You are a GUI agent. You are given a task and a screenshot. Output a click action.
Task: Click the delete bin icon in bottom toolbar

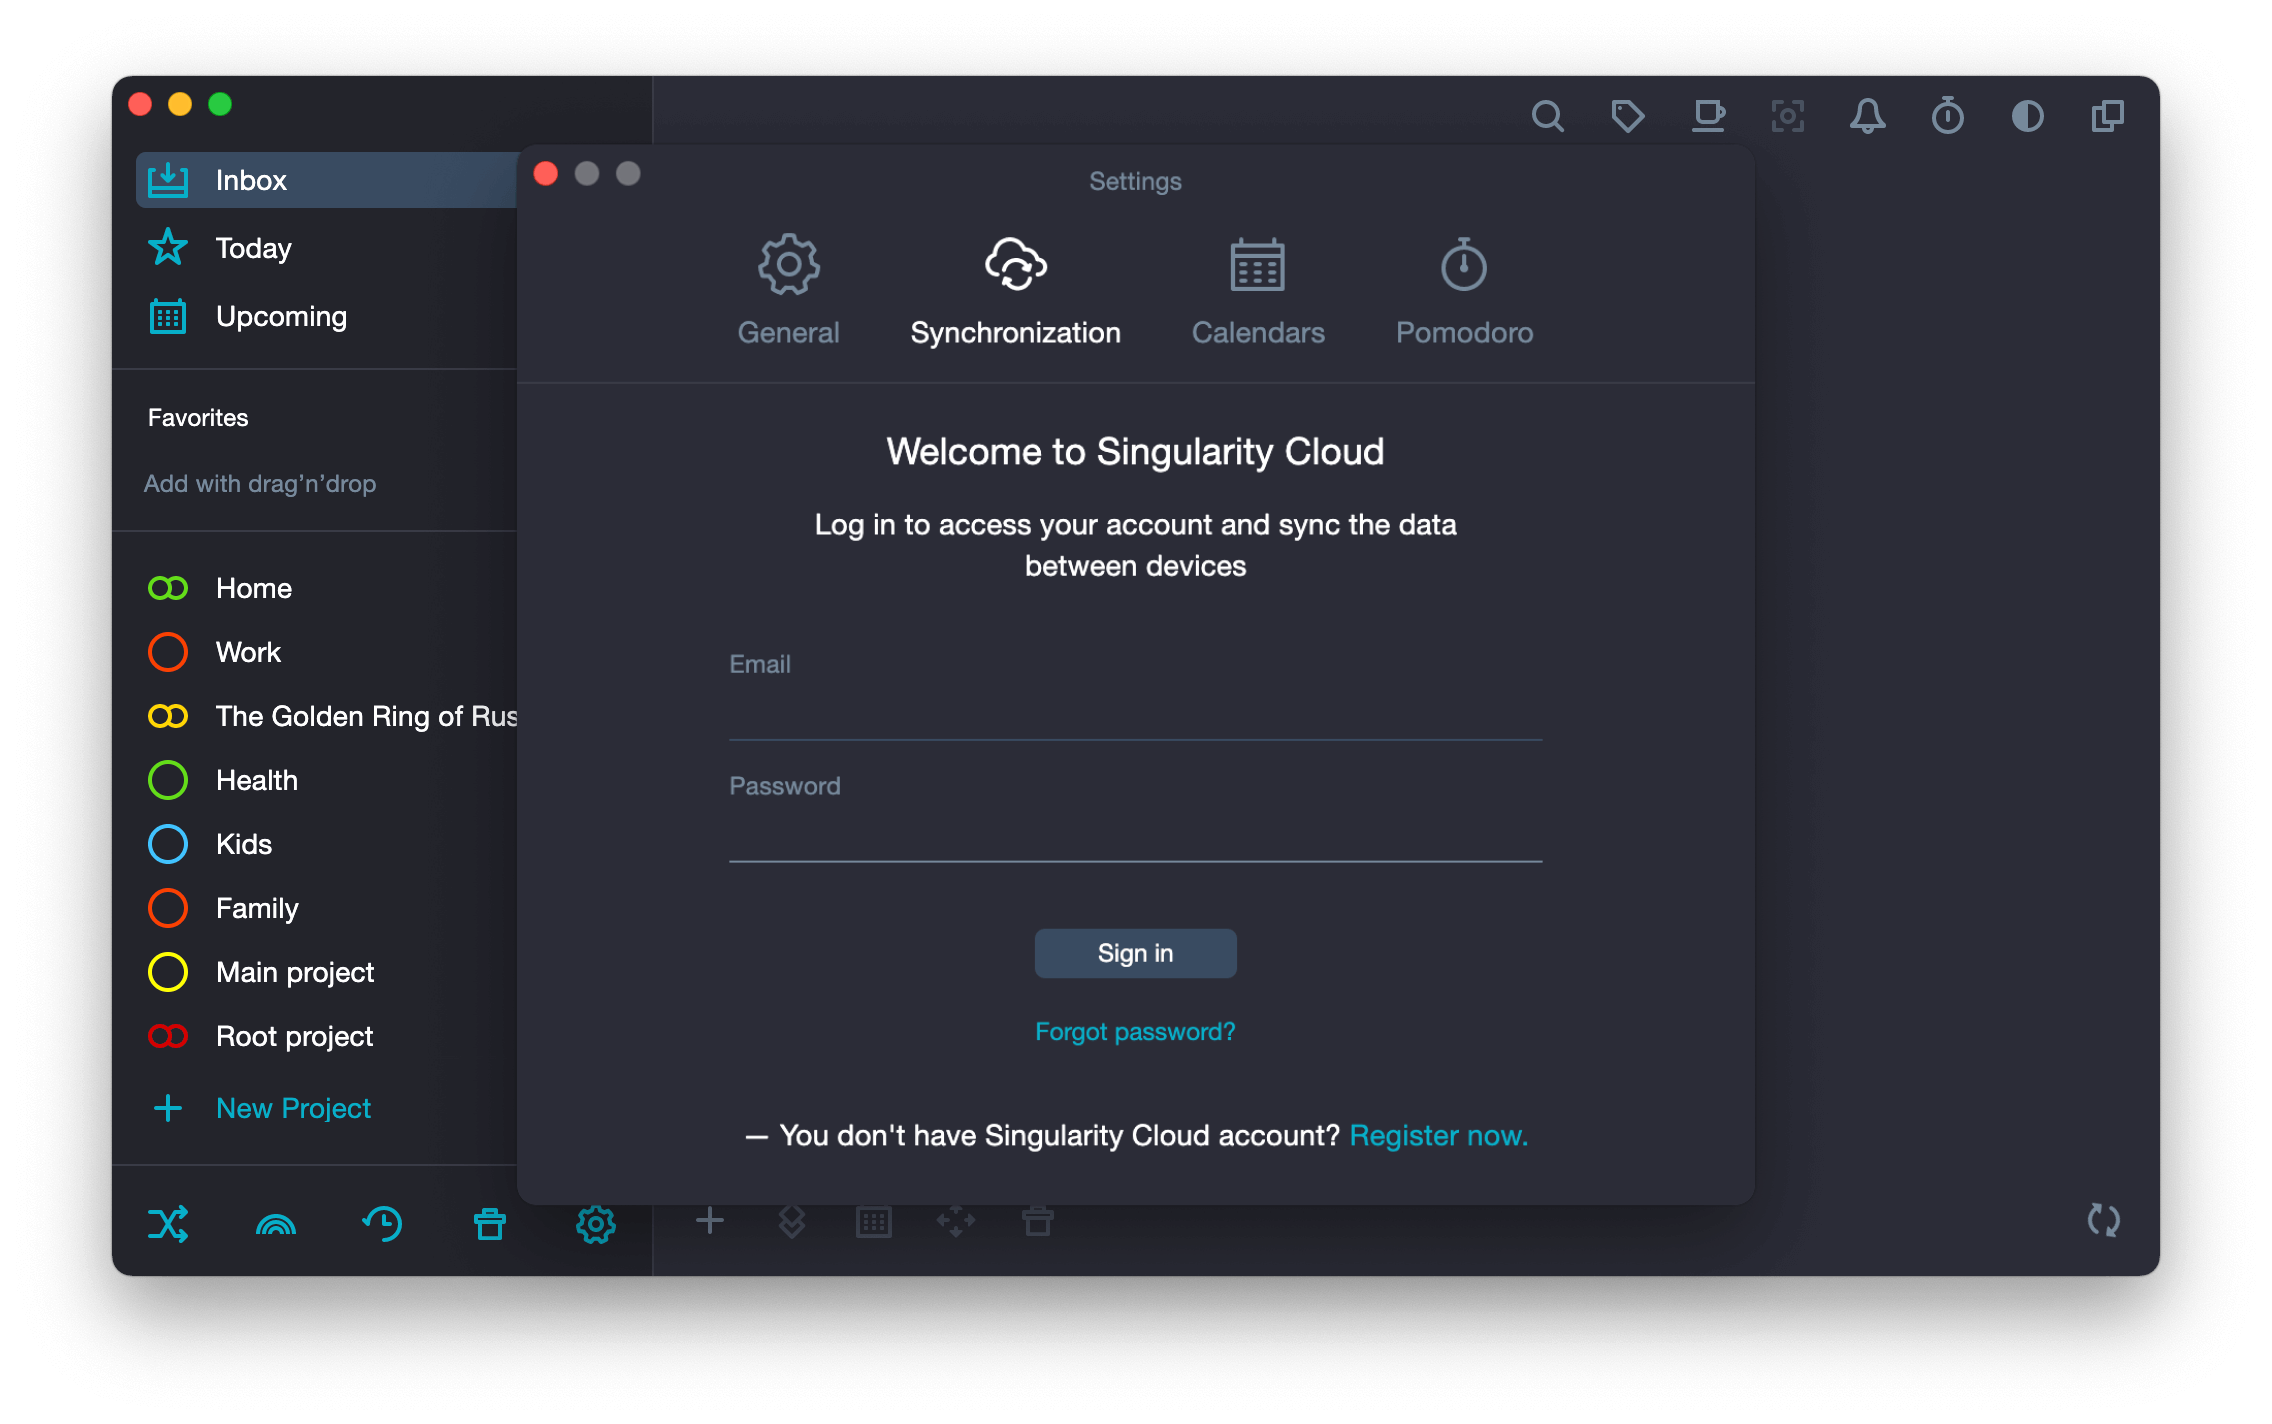(1037, 1220)
